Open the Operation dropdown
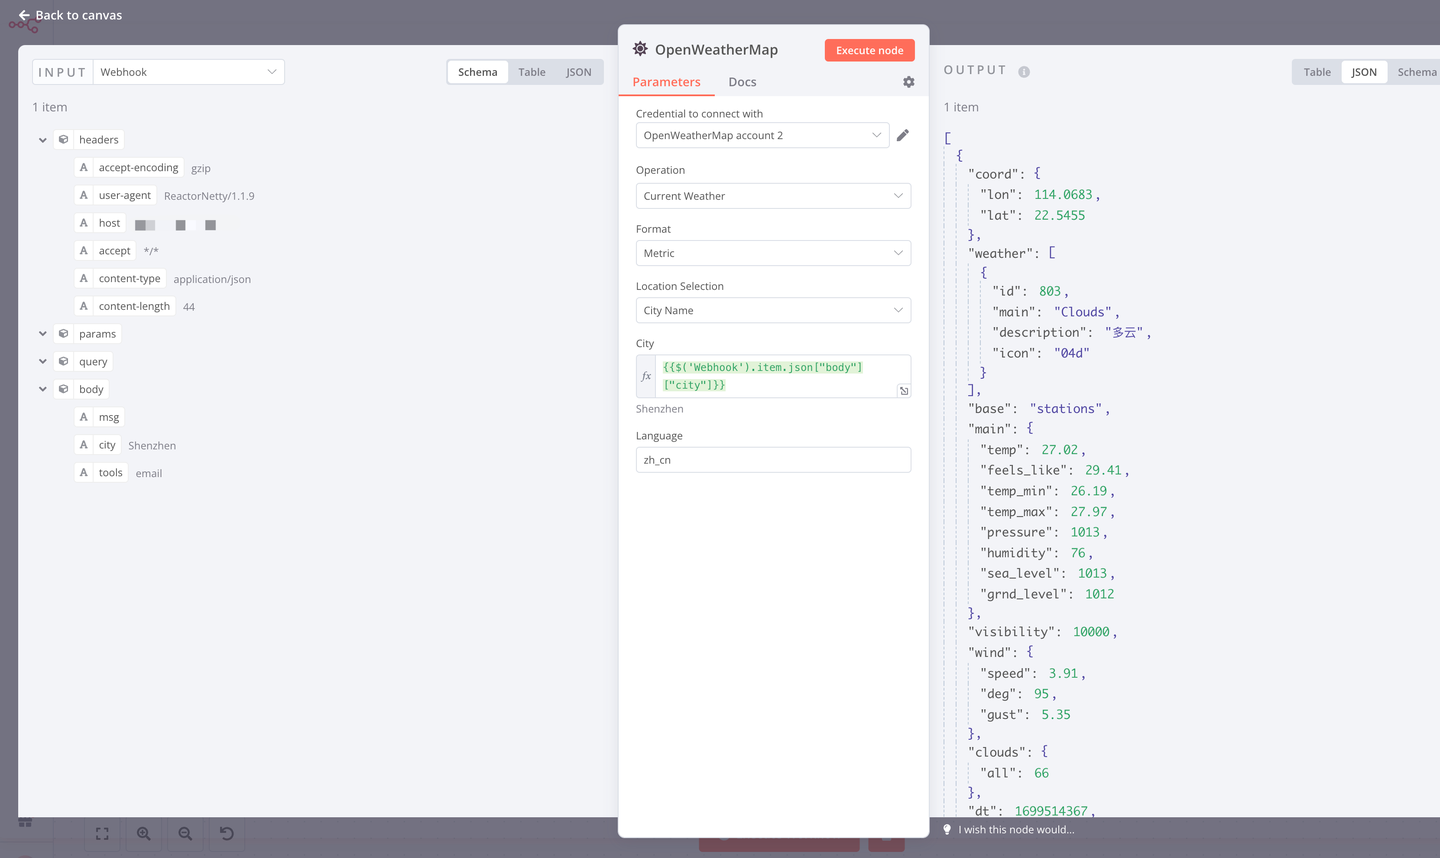1440x858 pixels. (x=773, y=196)
